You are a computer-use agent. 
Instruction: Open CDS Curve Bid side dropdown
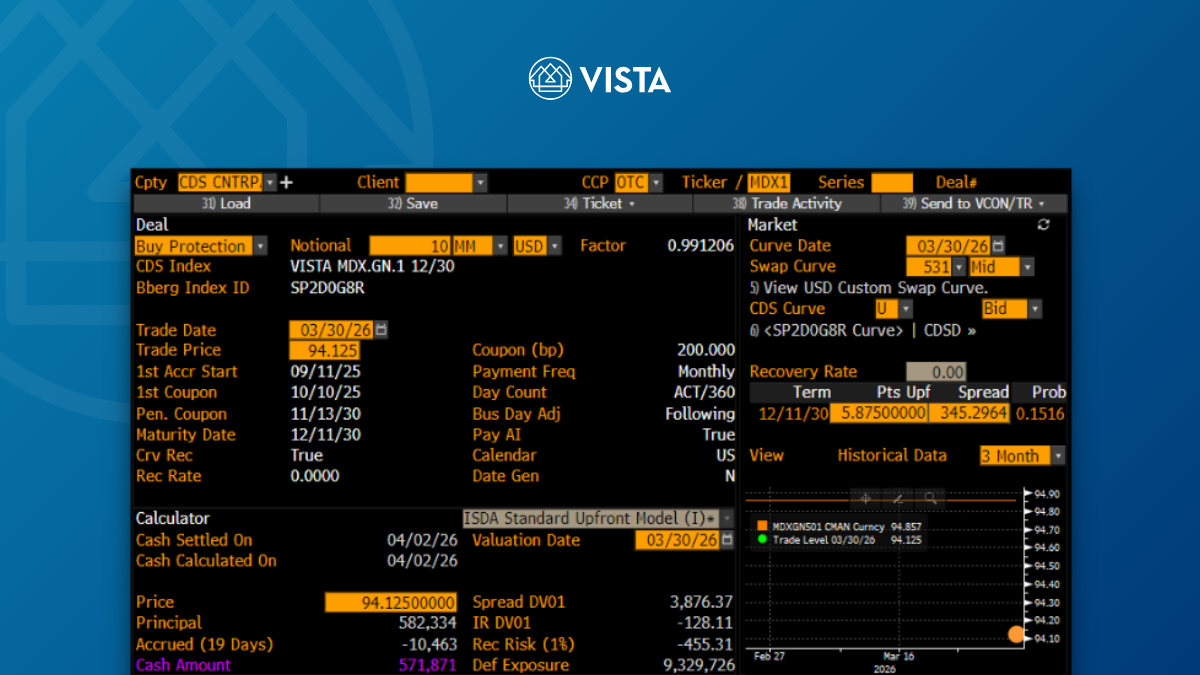point(1035,309)
